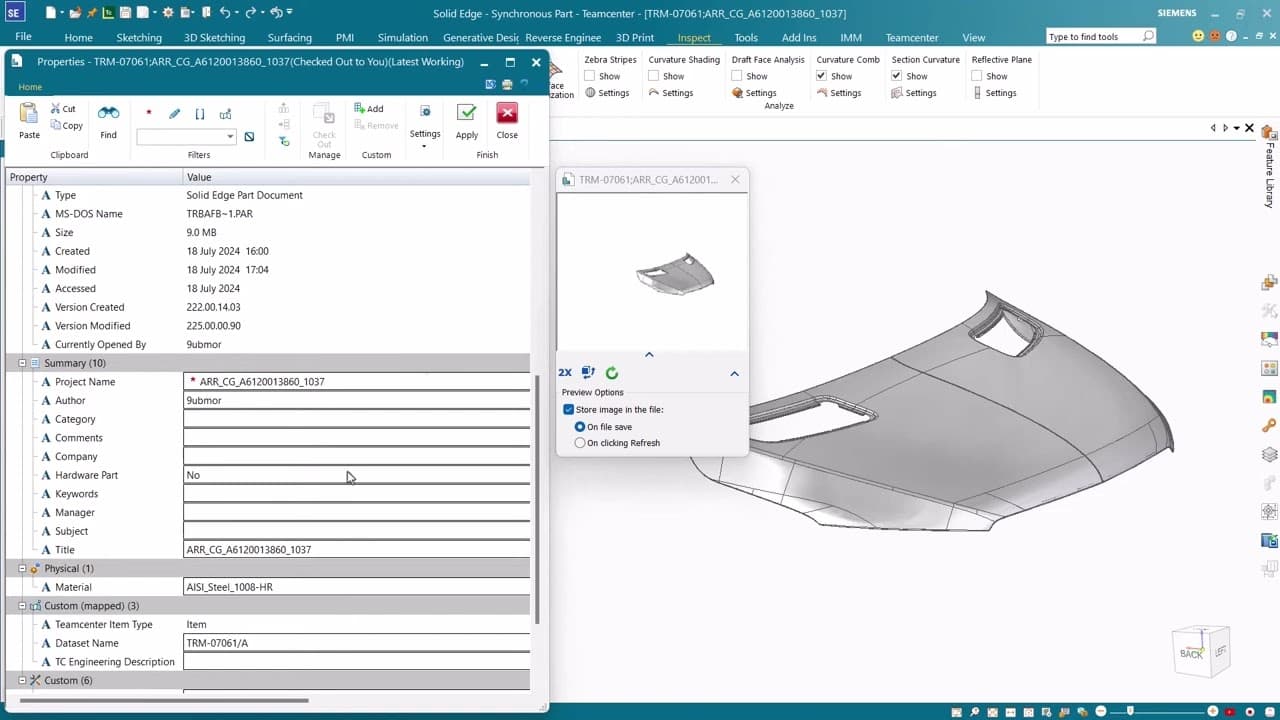1280x720 pixels.
Task: Toggle Reflective Plane Show checkbox
Action: [x=977, y=76]
